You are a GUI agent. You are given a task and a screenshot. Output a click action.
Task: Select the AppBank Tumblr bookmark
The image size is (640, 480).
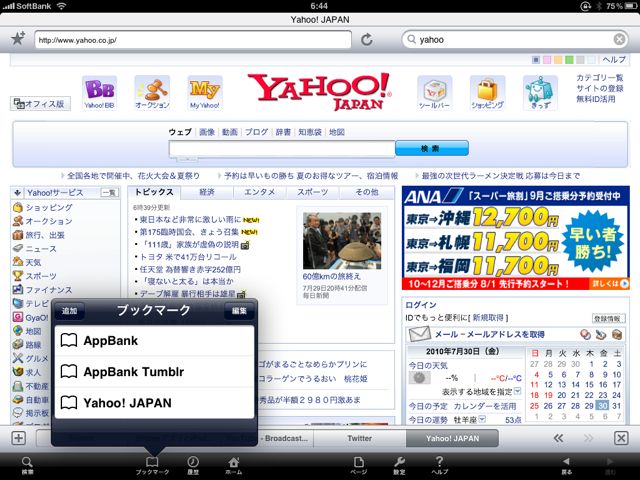(x=154, y=372)
